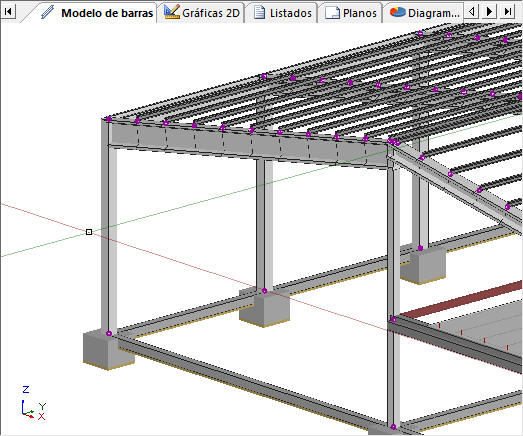523x436 pixels.
Task: Click the XYZ axis orientation gizmo
Action: coord(33,403)
